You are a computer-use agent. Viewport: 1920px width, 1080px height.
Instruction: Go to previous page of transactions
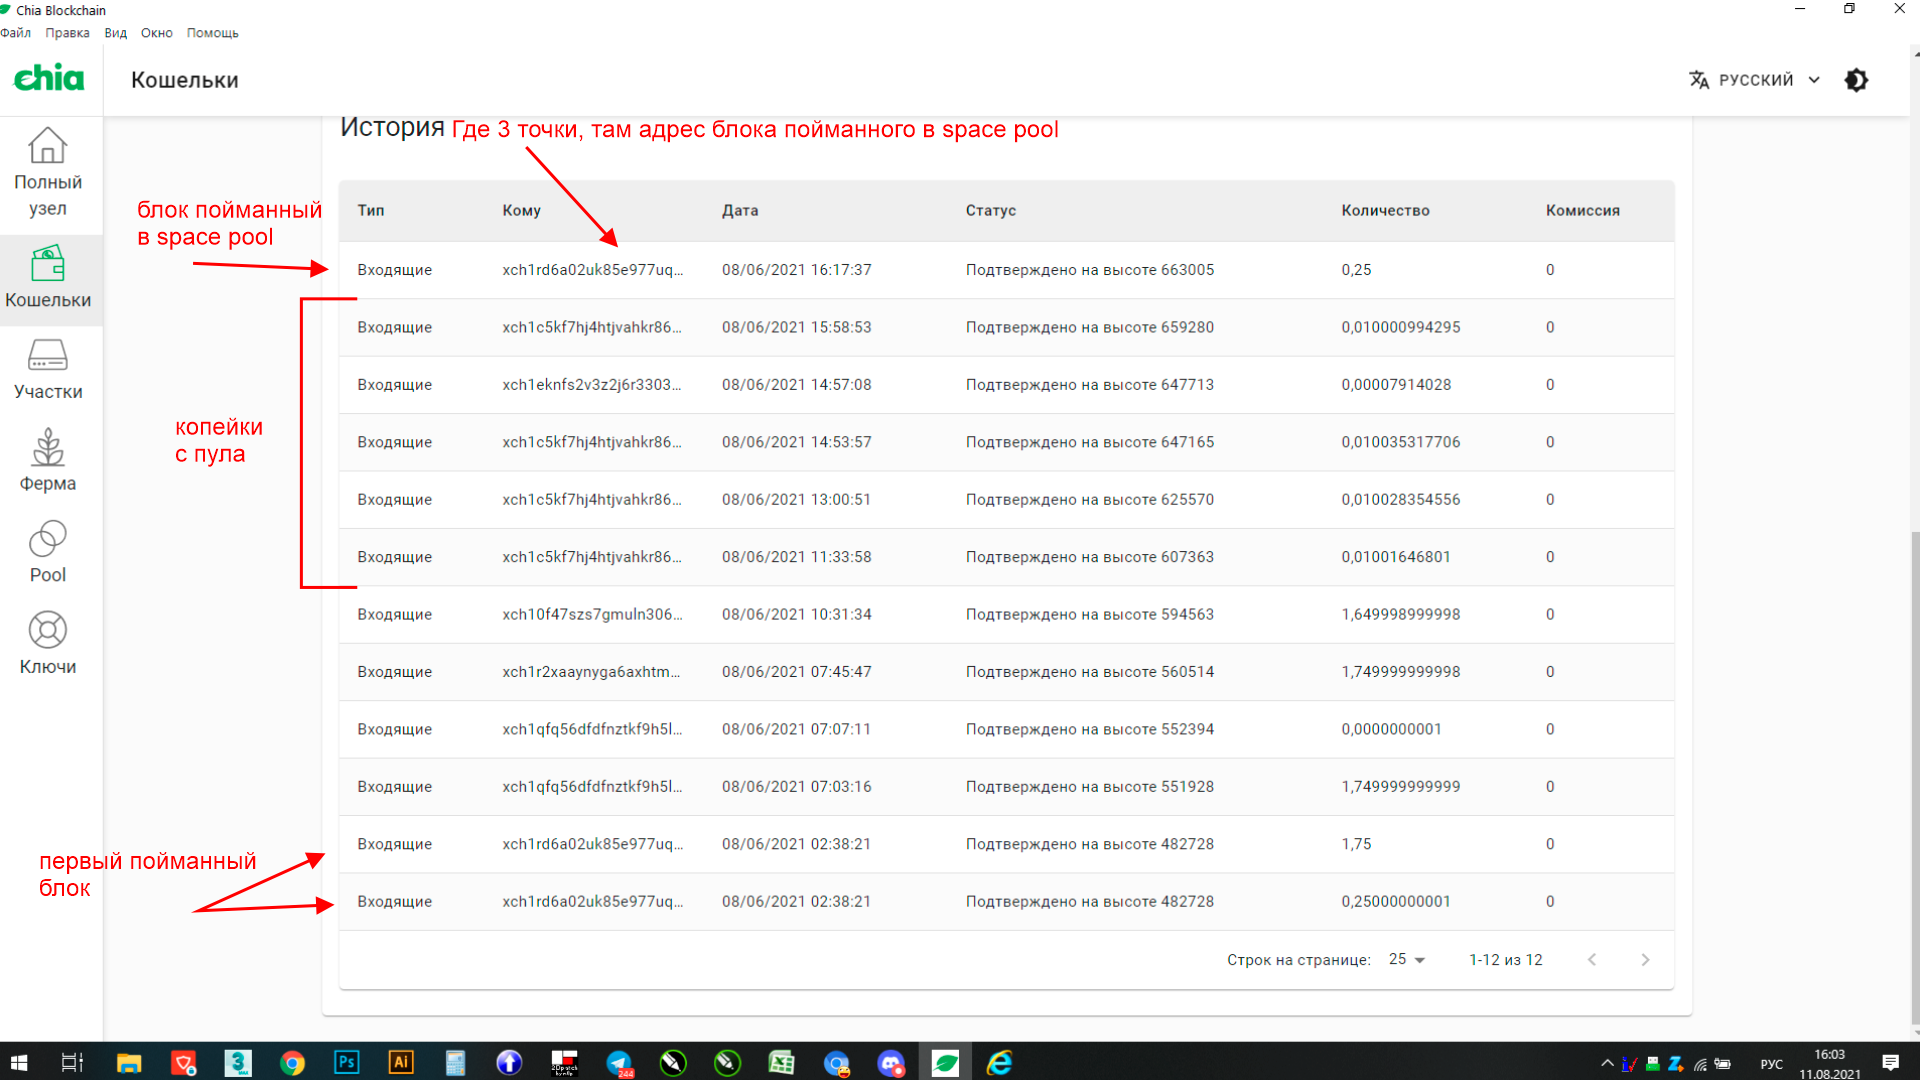coord(1592,959)
